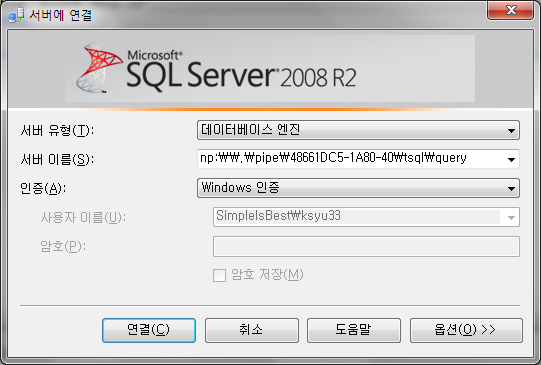Expand settings via 옵션(O) >> button
Image resolution: width=541 pixels, height=365 pixels.
pyautogui.click(x=466, y=330)
